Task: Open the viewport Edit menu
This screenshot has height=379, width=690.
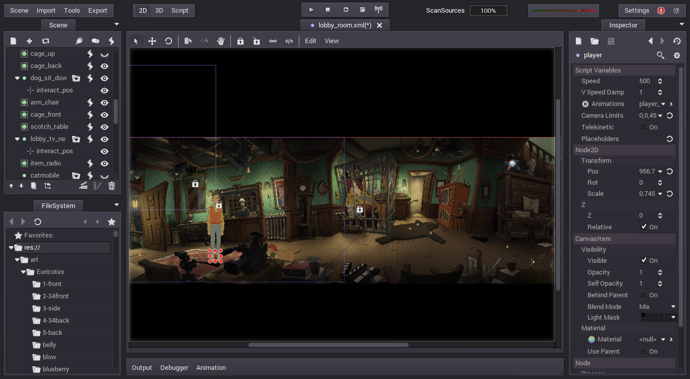Action: point(310,41)
